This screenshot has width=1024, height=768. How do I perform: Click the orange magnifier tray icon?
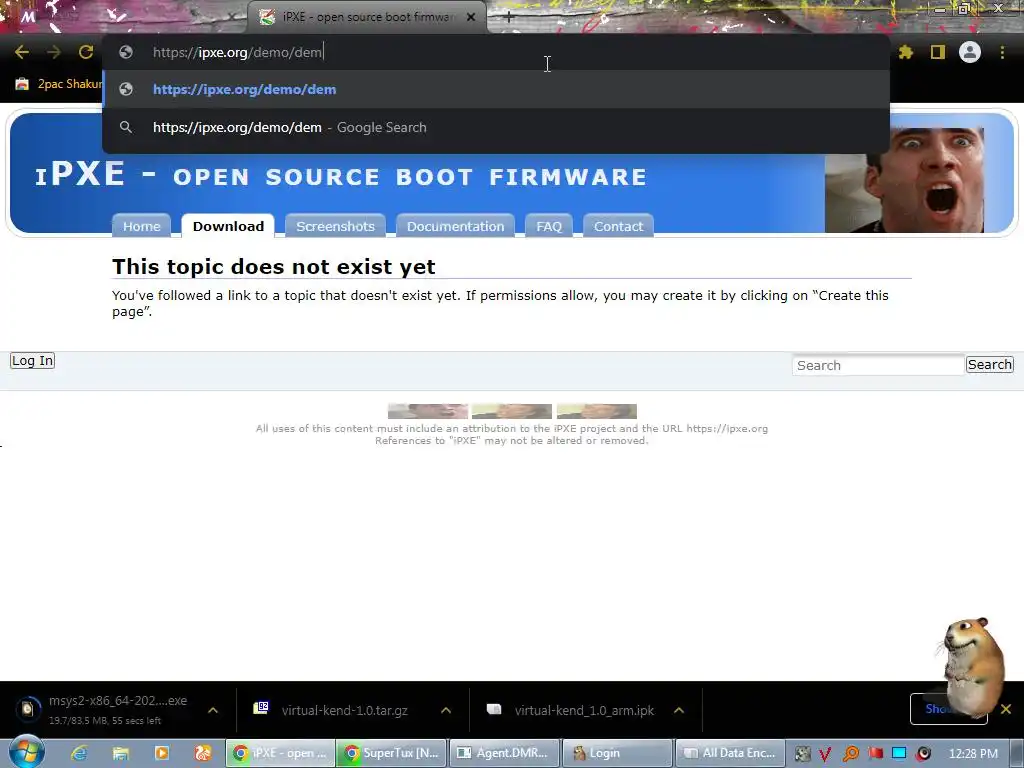(x=850, y=754)
